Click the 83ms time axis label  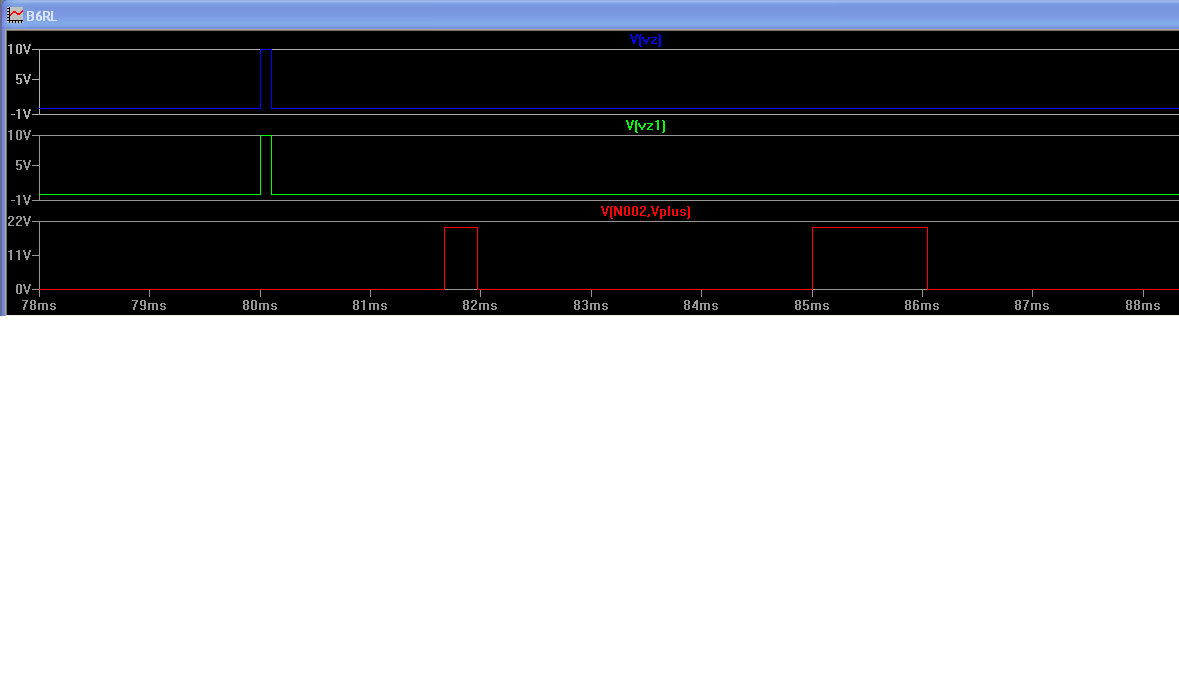[591, 305]
